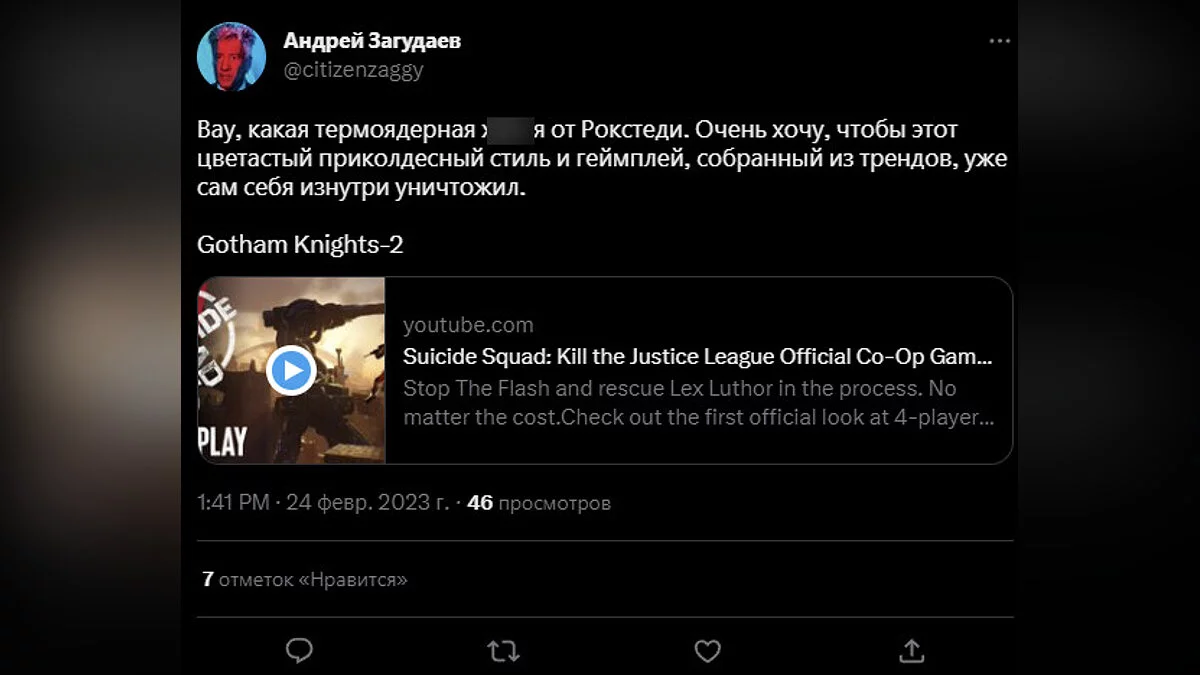Open the Suicide Squad video title link
This screenshot has height=675, width=1200.
click(697, 357)
